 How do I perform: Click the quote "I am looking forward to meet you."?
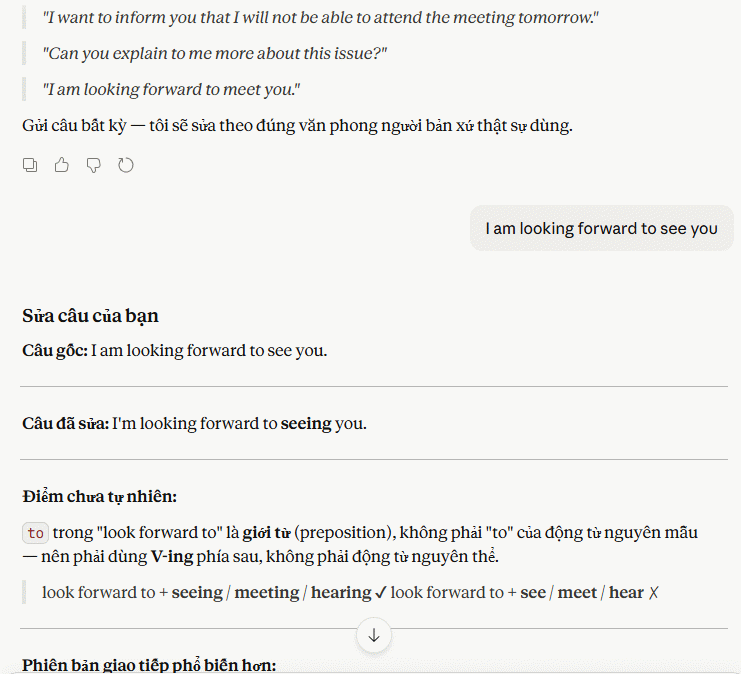(x=171, y=89)
